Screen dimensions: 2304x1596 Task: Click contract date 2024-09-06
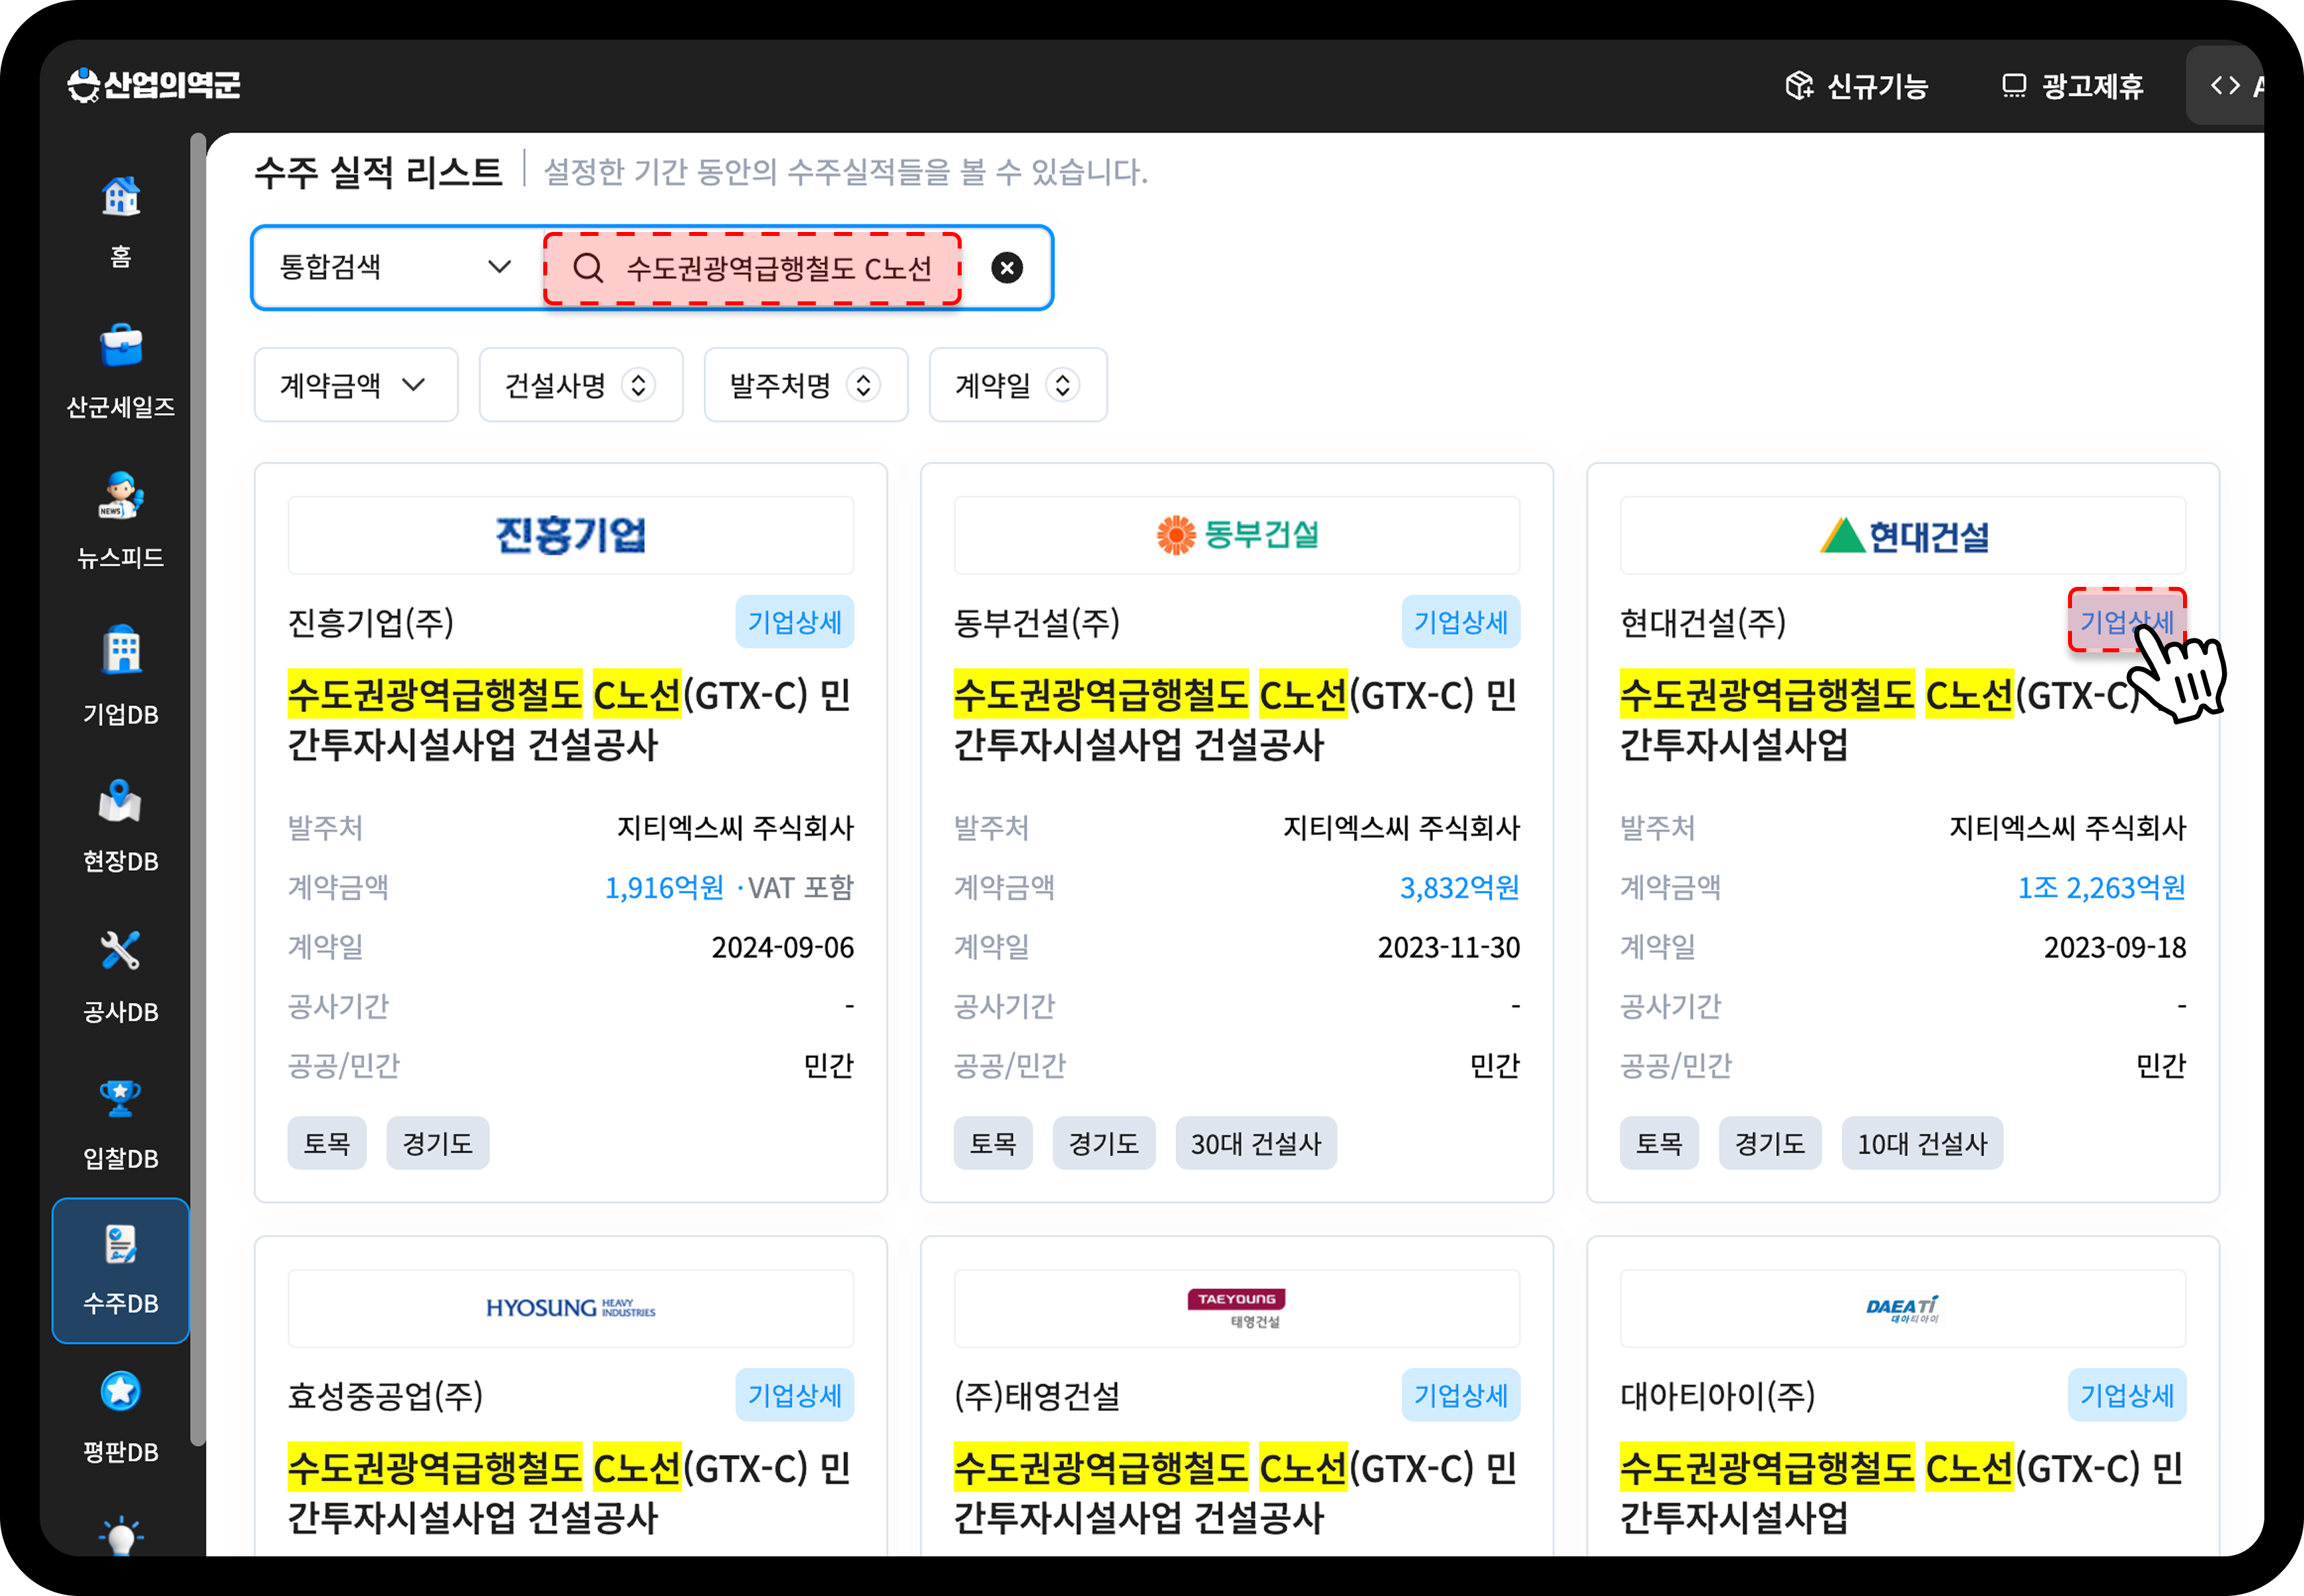tap(782, 947)
